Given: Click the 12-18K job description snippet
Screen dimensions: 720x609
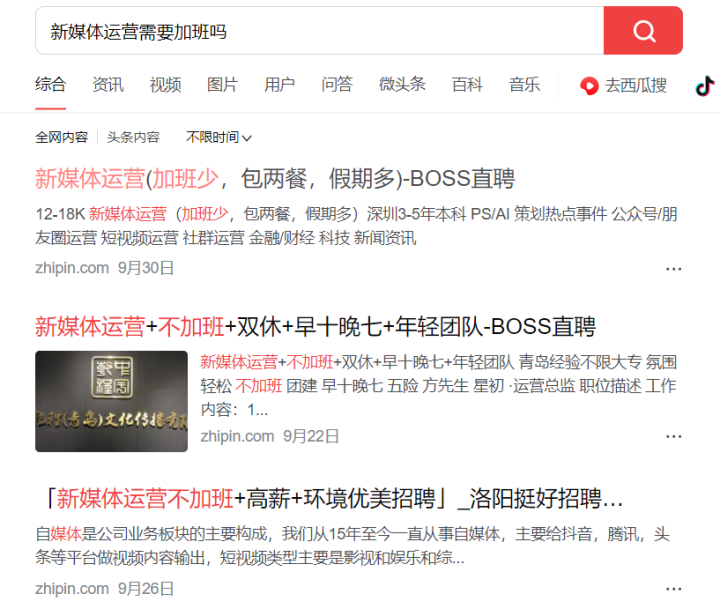Looking at the screenshot, I should coord(356,226).
